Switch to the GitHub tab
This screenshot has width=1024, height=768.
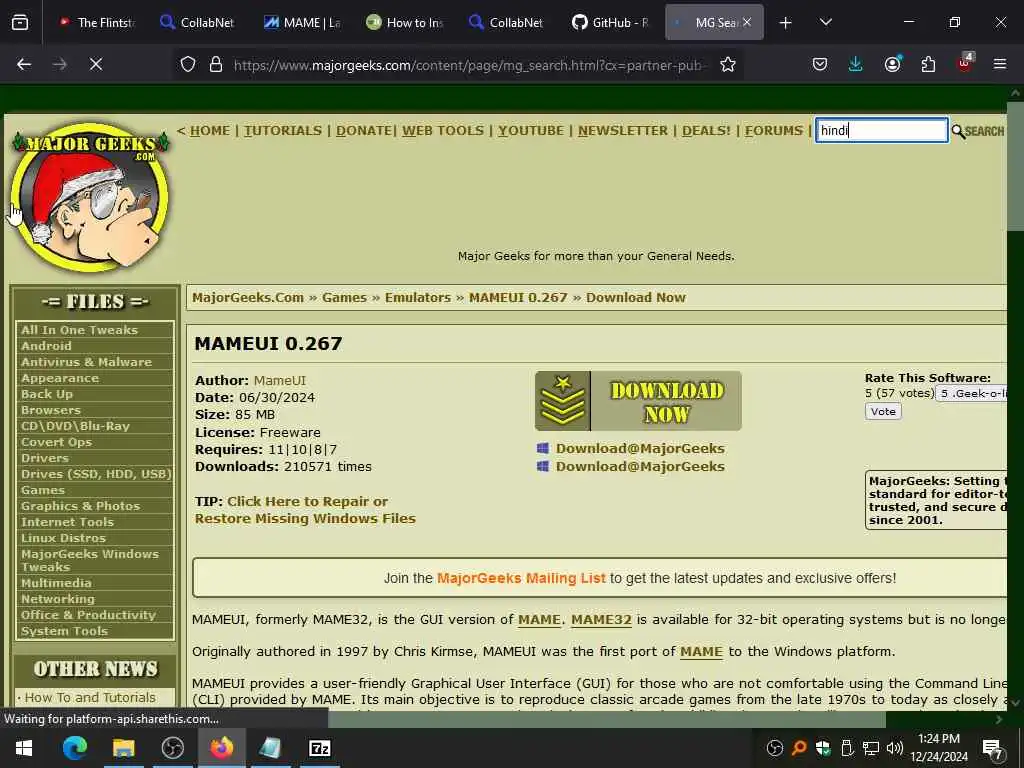coord(610,22)
